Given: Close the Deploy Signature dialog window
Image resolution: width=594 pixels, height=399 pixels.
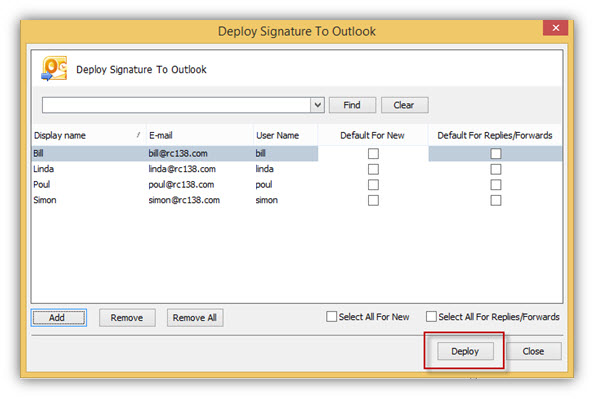Looking at the screenshot, I should point(555,28).
